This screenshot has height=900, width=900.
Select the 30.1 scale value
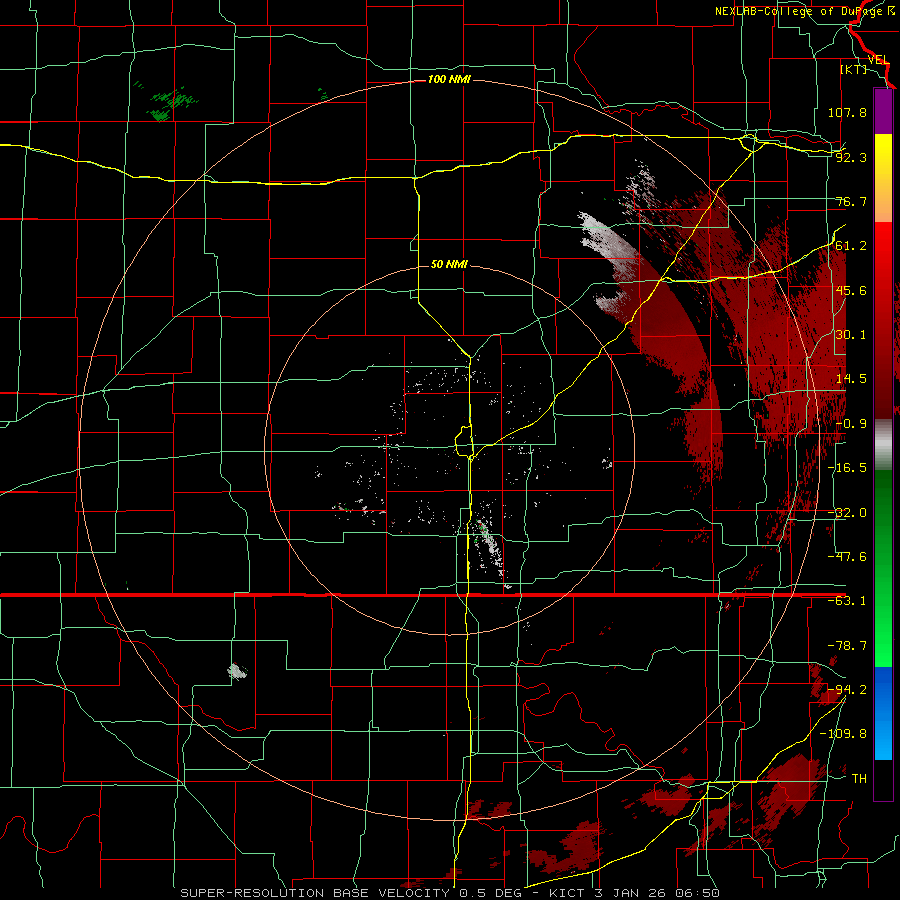pos(851,335)
